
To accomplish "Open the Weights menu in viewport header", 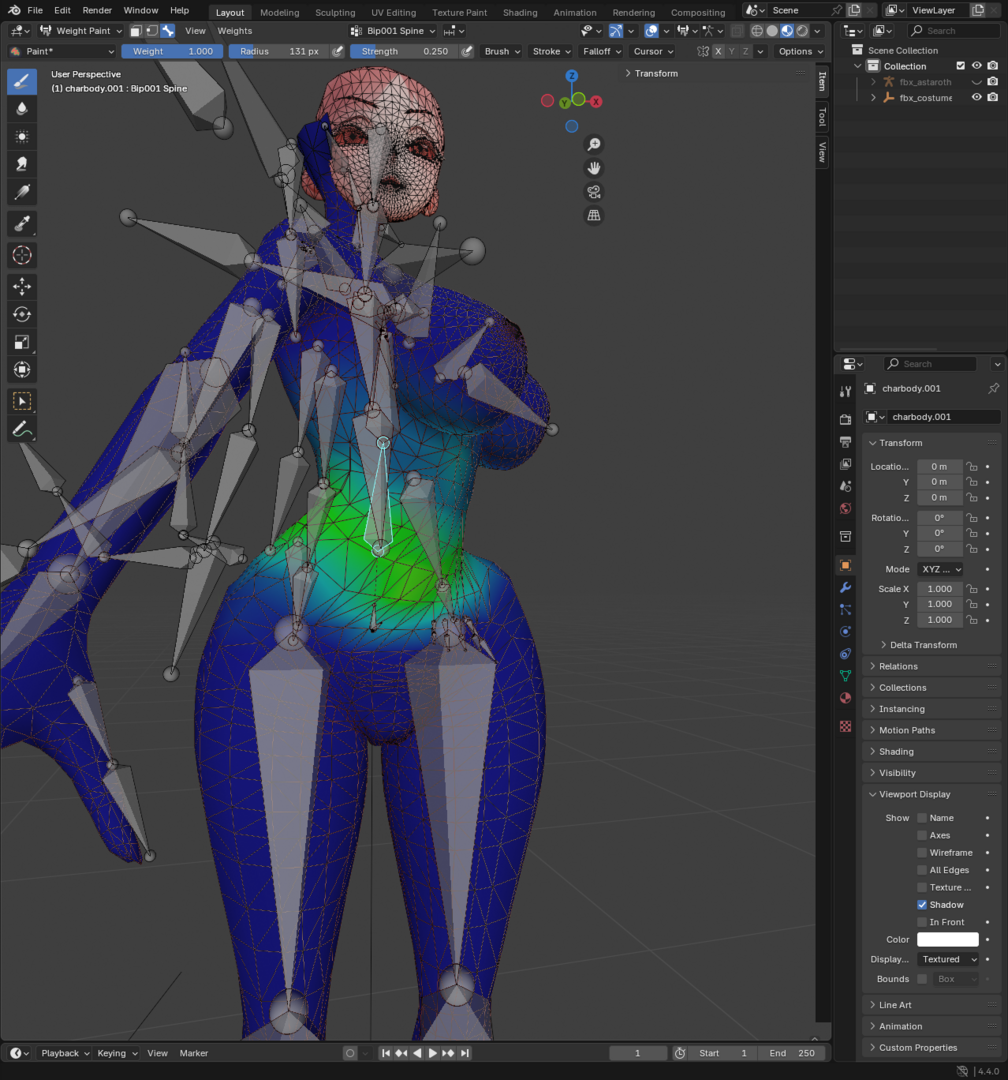I will coord(234,31).
